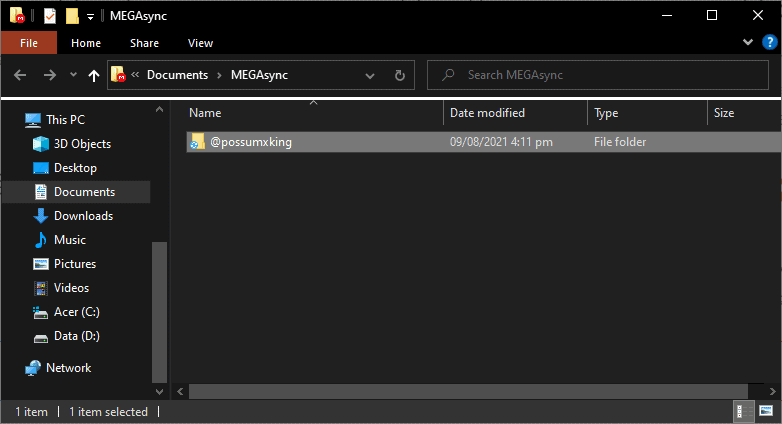The height and width of the screenshot is (424, 782).
Task: Go up one level with up arrow
Action: tap(93, 75)
